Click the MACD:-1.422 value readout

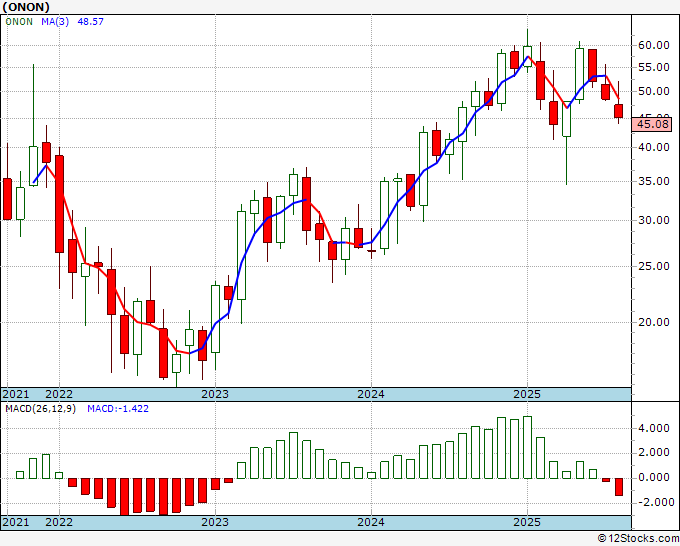coord(118,409)
